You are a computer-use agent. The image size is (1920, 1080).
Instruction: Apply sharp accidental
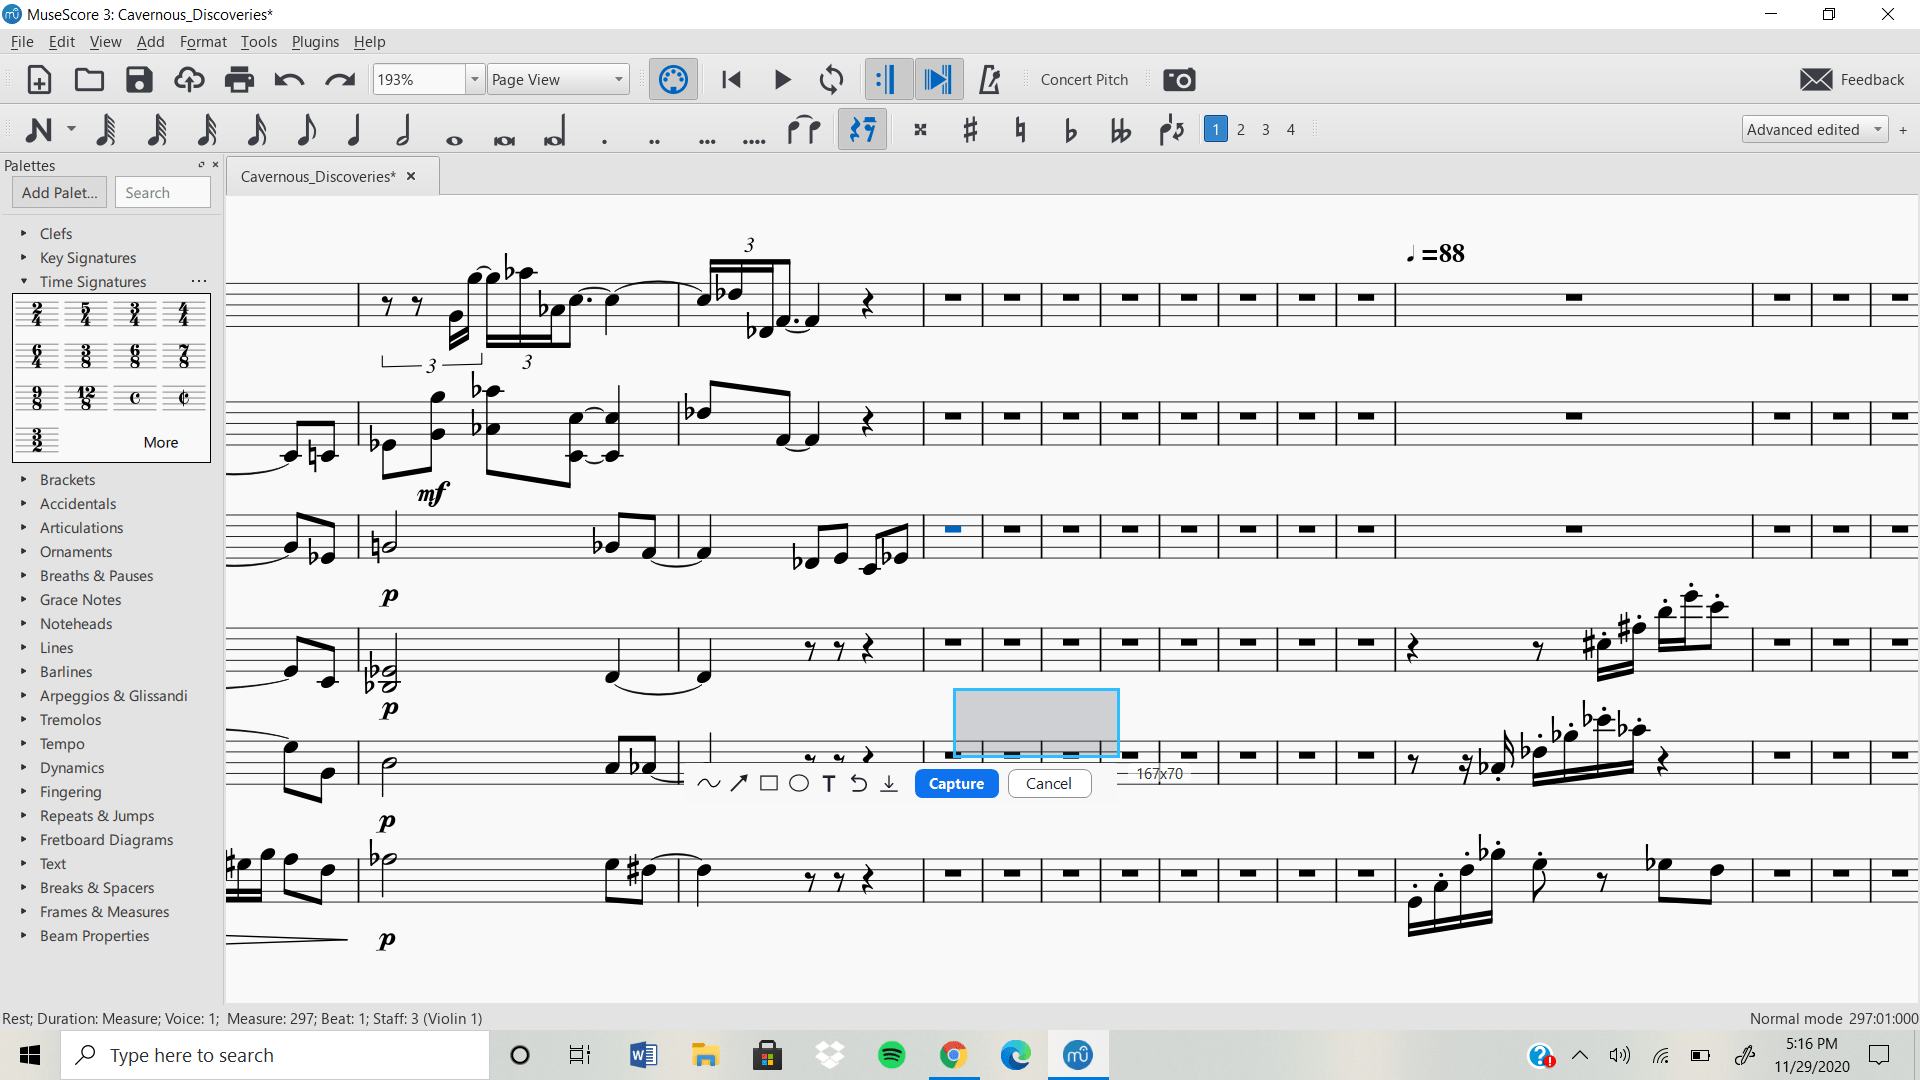click(970, 130)
